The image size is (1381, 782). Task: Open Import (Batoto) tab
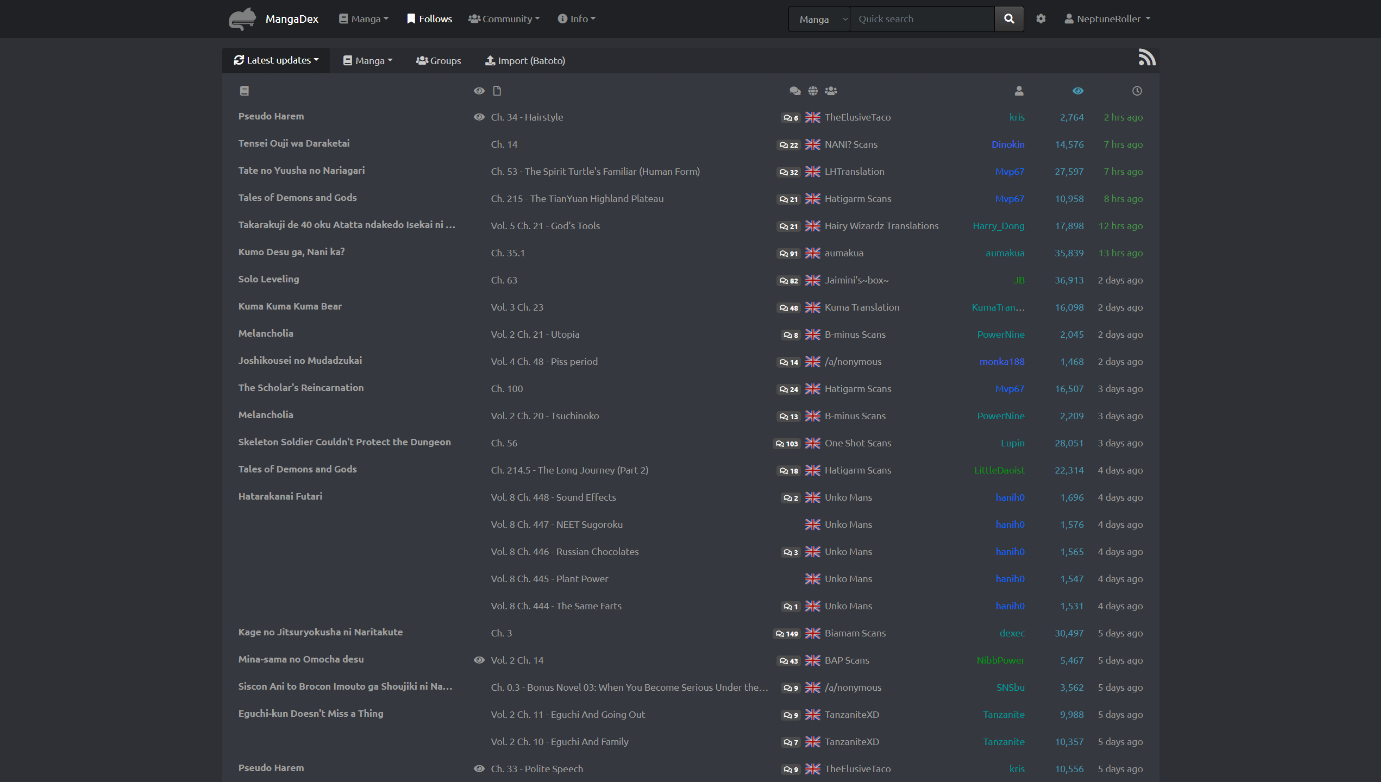click(525, 61)
